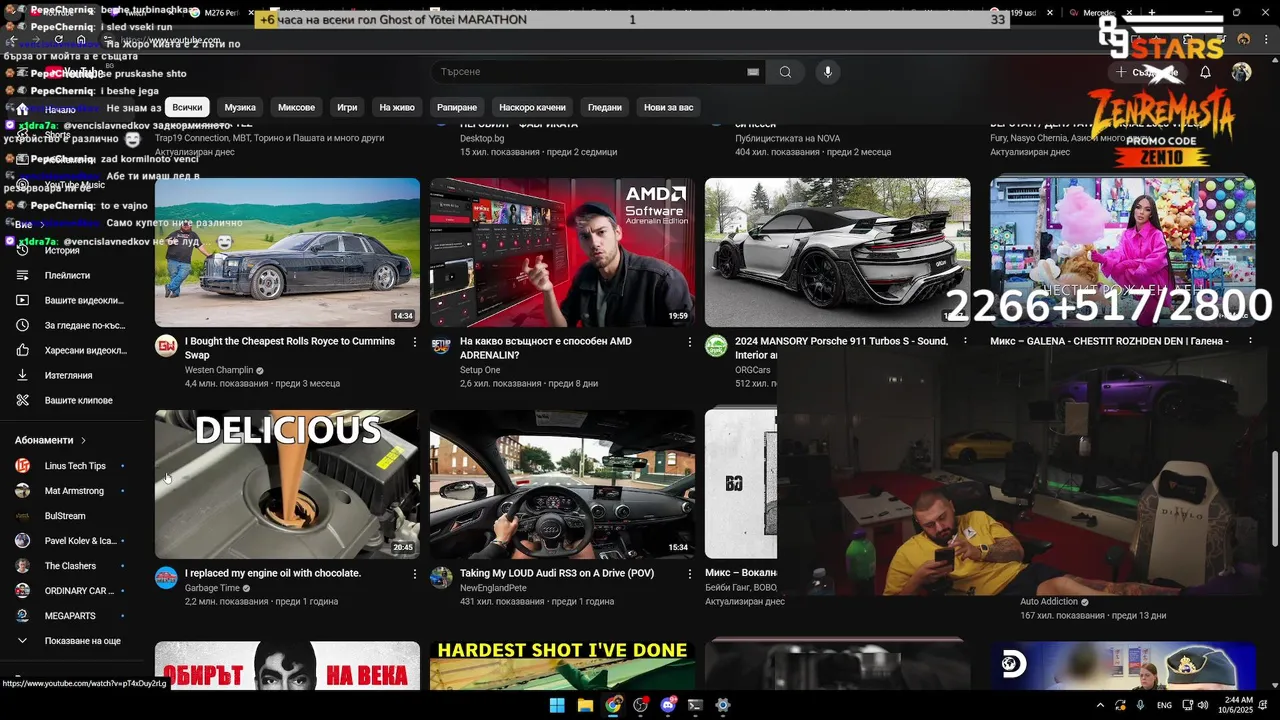This screenshot has width=1280, height=720.
Task: Play the DELICIOUS engine oil thumbnail
Action: click(x=287, y=484)
